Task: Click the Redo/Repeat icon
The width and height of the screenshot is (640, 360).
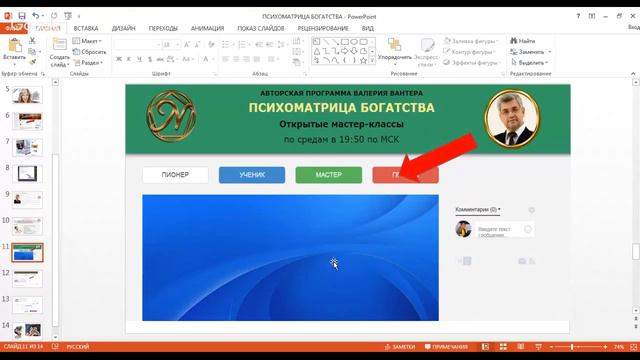Action: pyautogui.click(x=54, y=16)
